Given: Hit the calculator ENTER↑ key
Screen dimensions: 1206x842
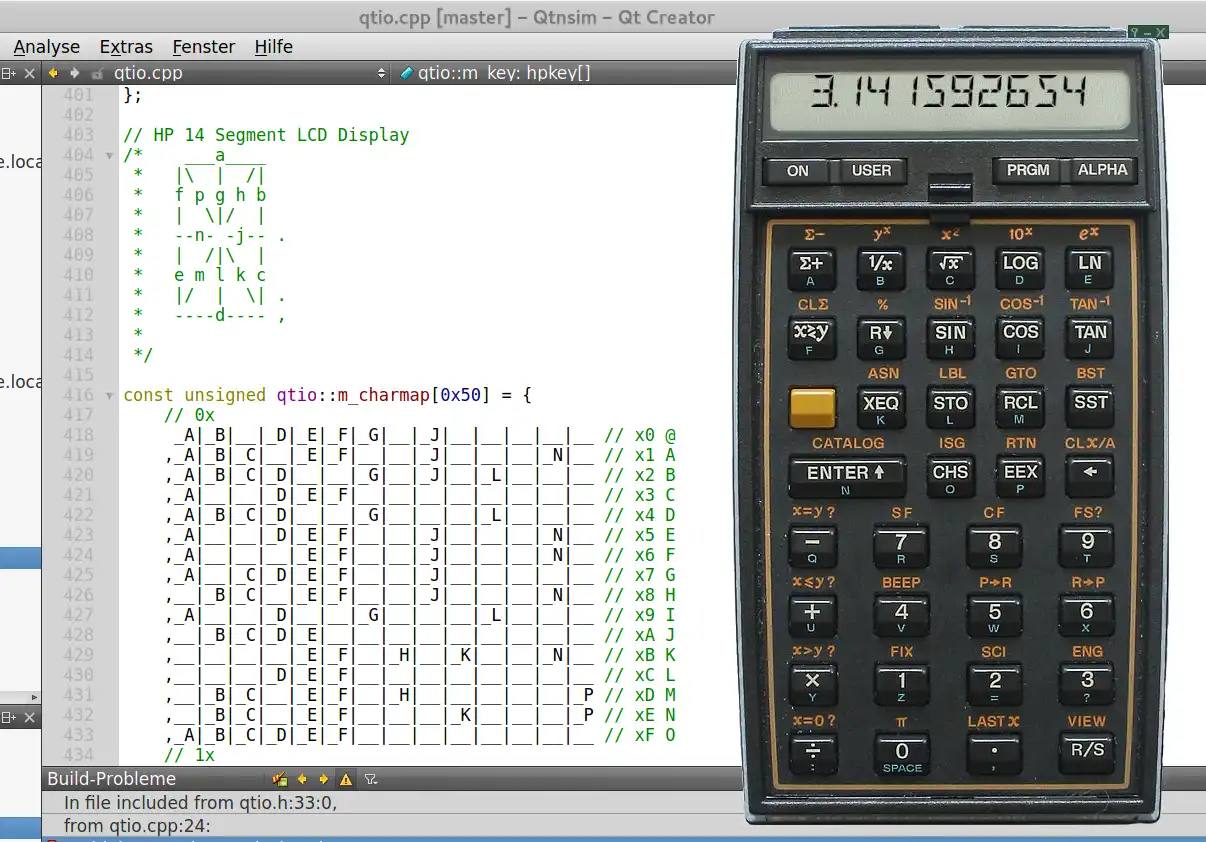Looking at the screenshot, I should 846,478.
